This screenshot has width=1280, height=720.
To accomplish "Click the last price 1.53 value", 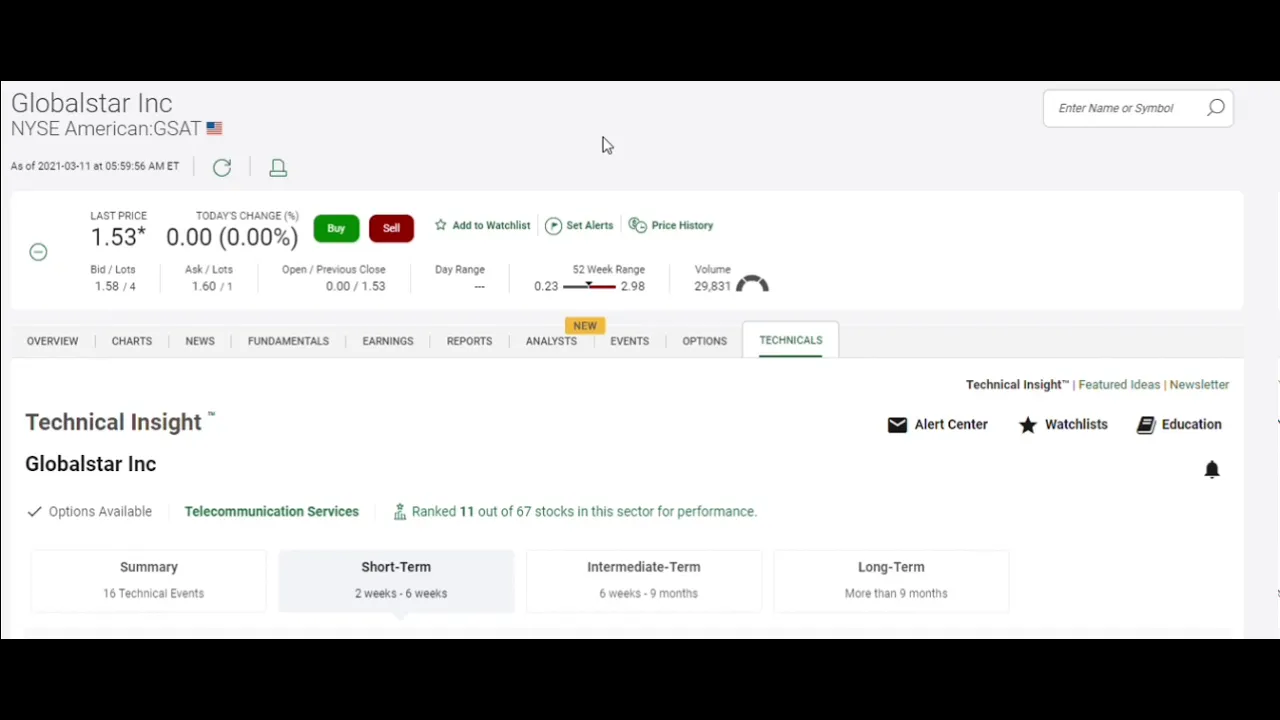I will [x=118, y=237].
